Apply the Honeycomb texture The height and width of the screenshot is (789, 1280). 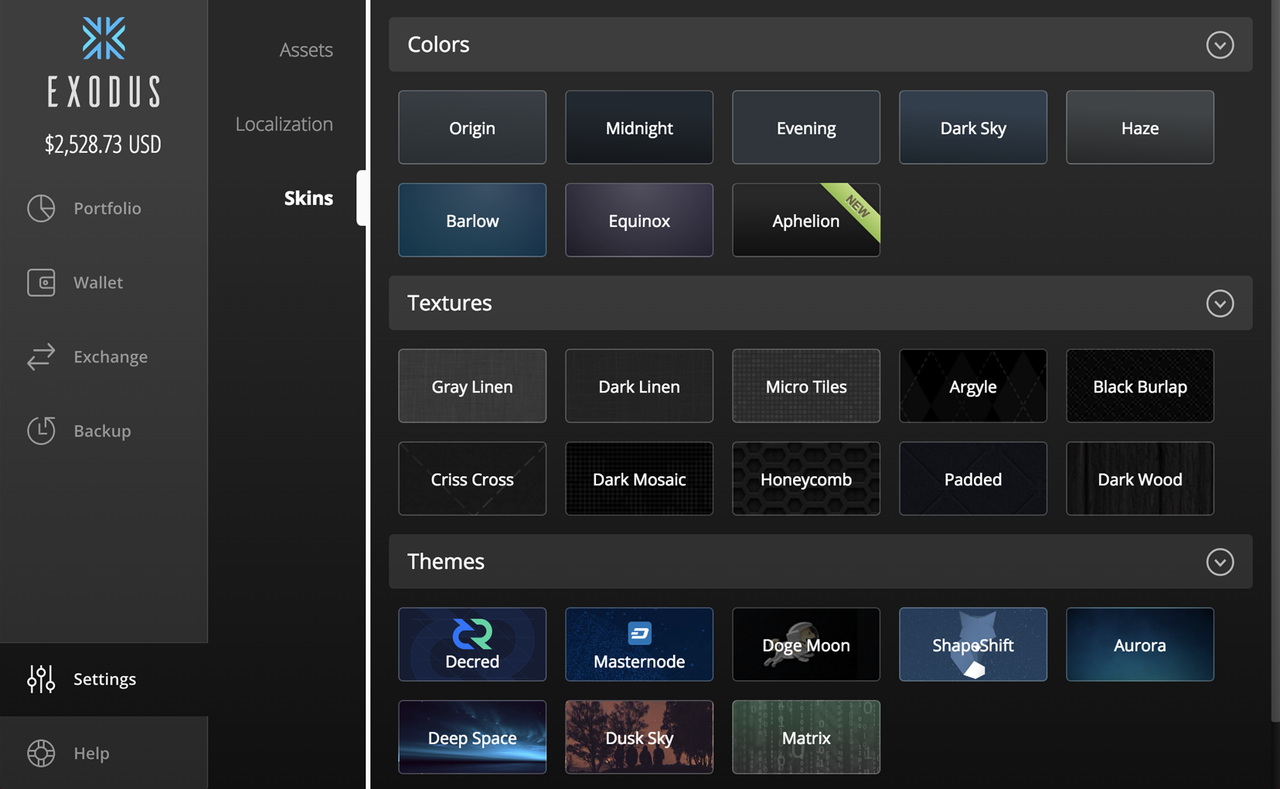805,479
